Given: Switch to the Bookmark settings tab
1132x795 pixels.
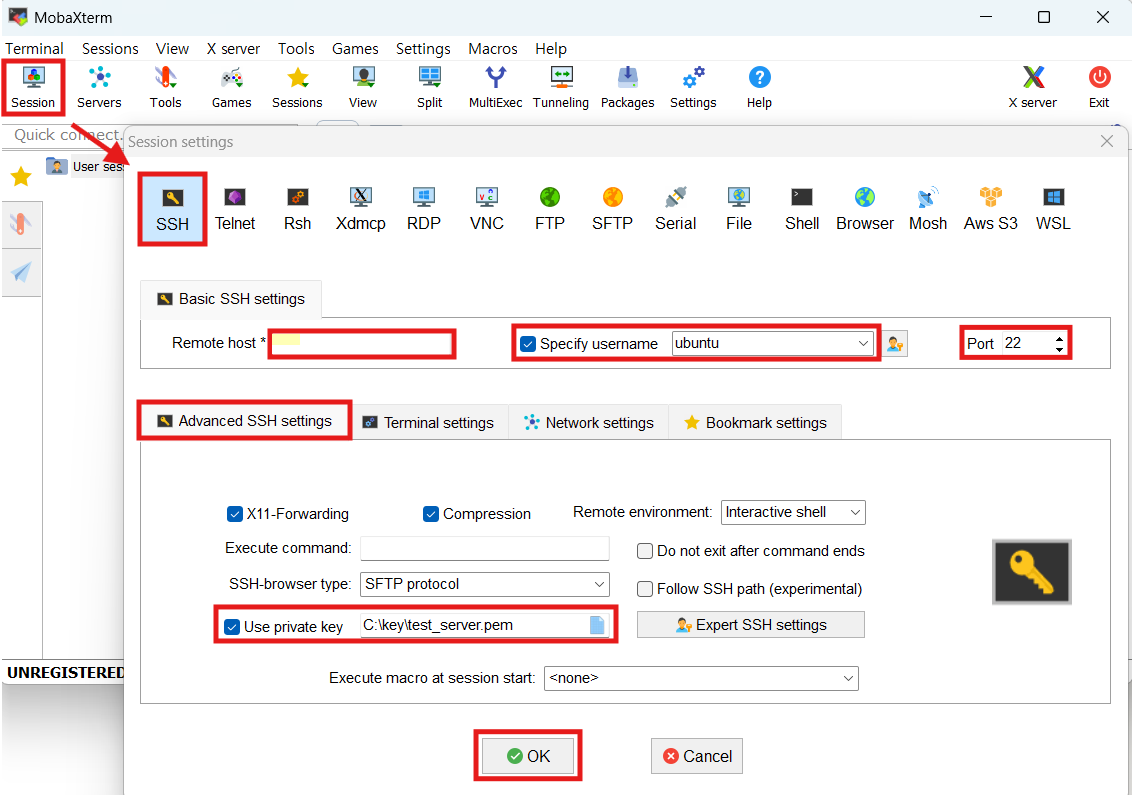Looking at the screenshot, I should pos(755,422).
